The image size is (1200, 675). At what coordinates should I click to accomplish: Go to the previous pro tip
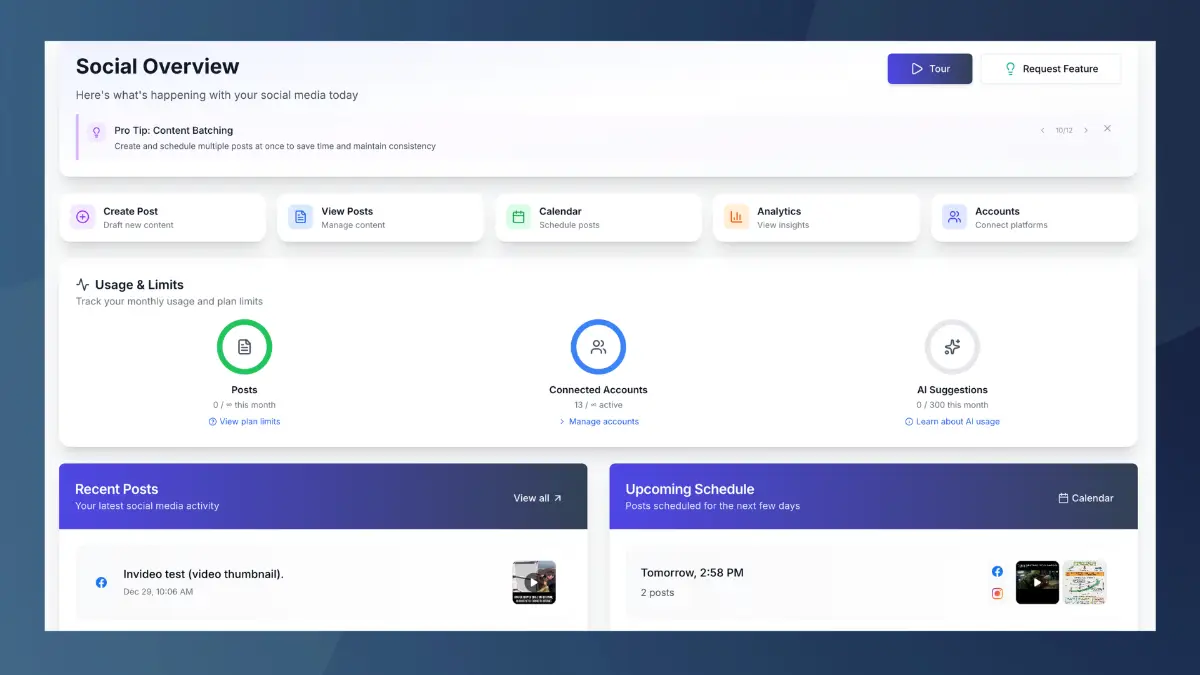(x=1042, y=130)
